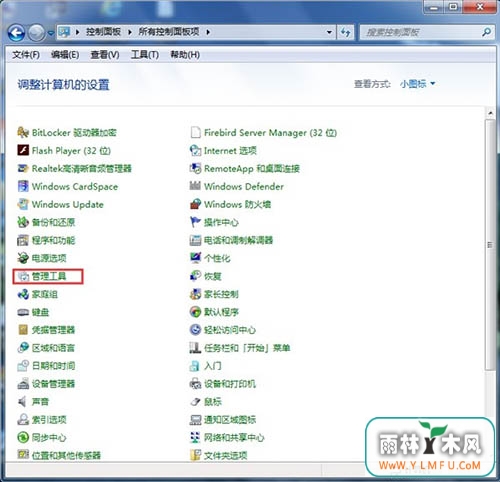The image size is (500, 482).
Task: Click the 声音 speaker icon
Action: point(23,402)
